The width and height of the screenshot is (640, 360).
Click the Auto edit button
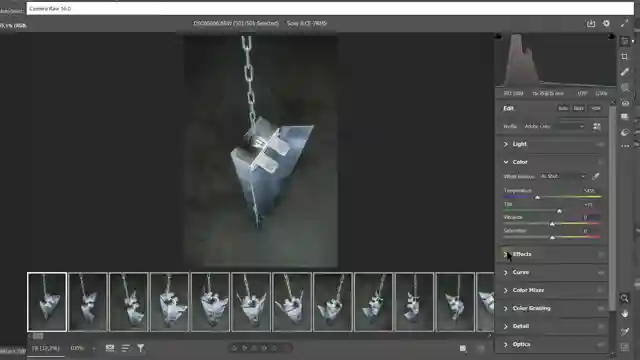(x=563, y=108)
